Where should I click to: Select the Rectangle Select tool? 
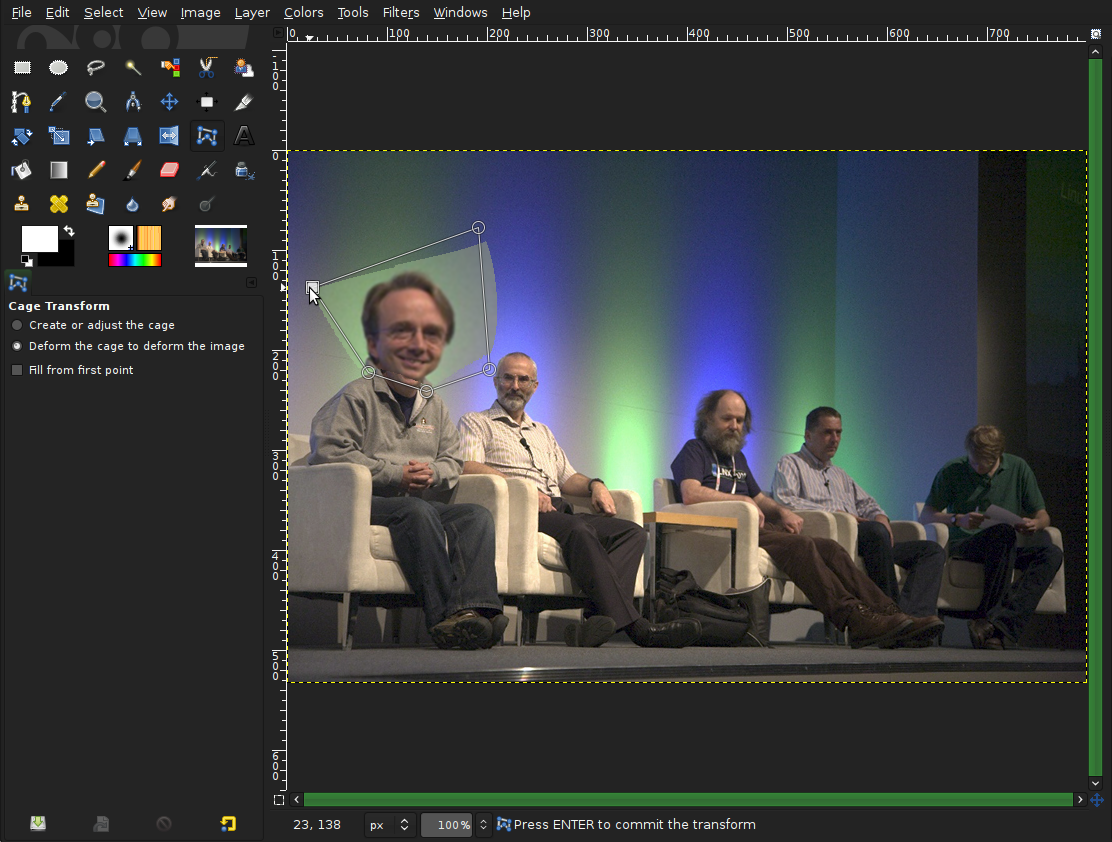(22, 68)
